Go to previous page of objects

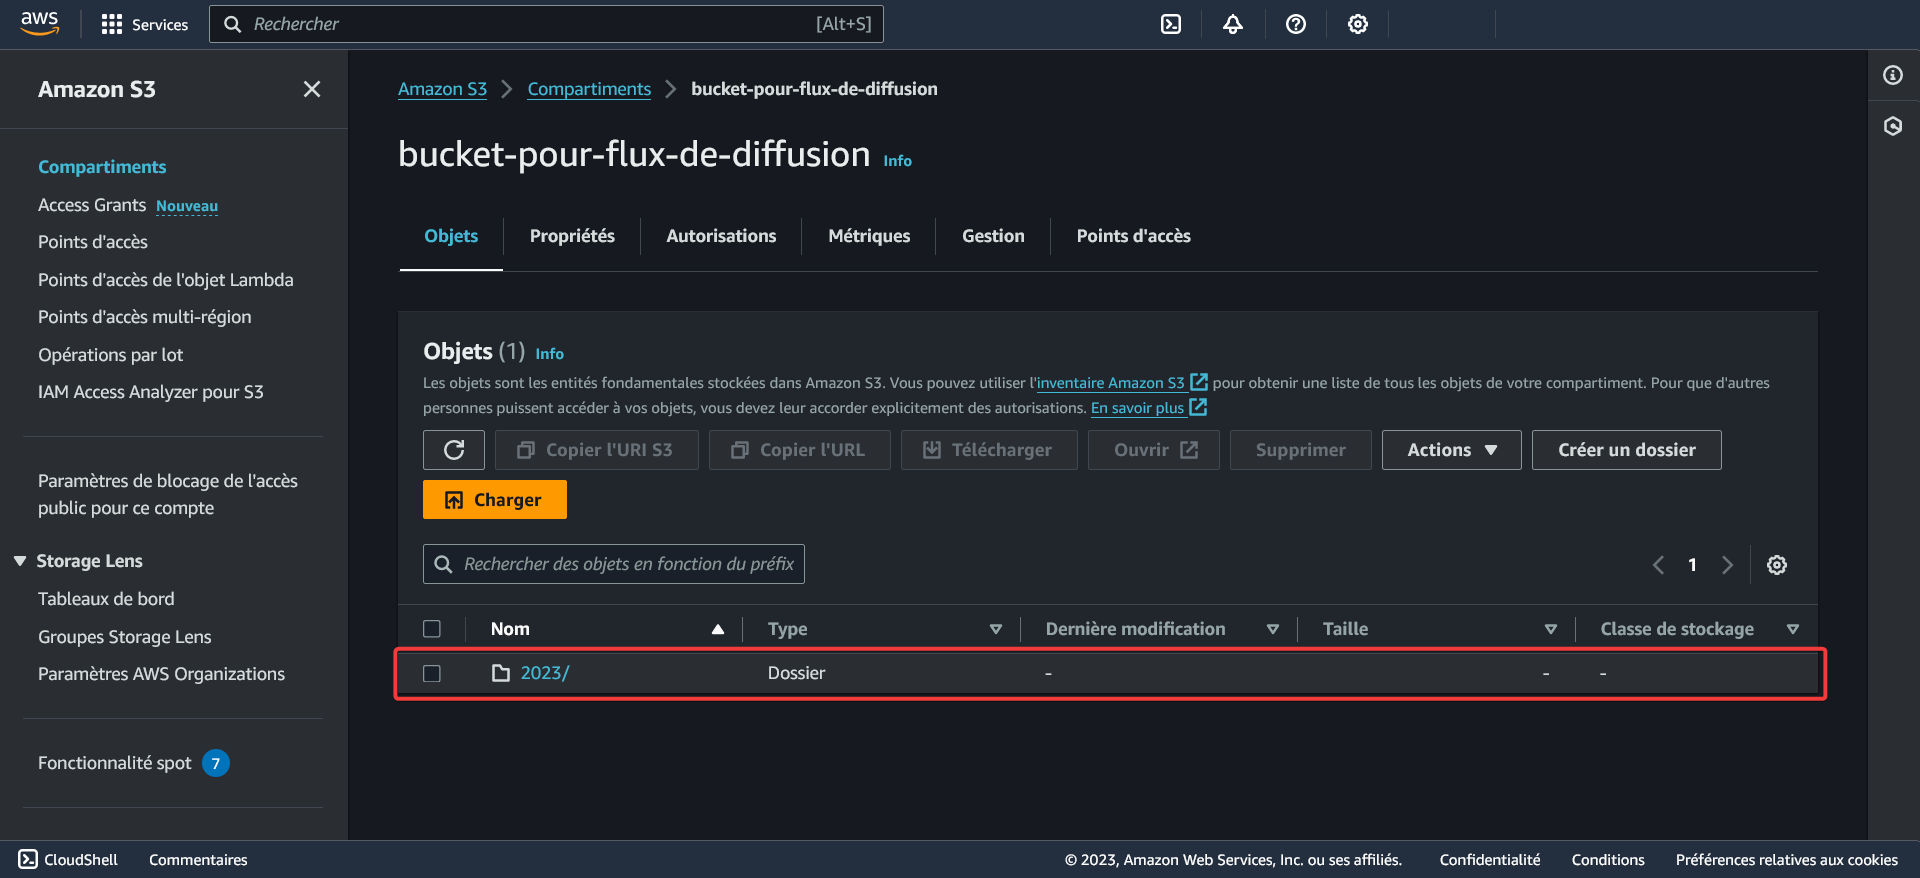(x=1658, y=565)
